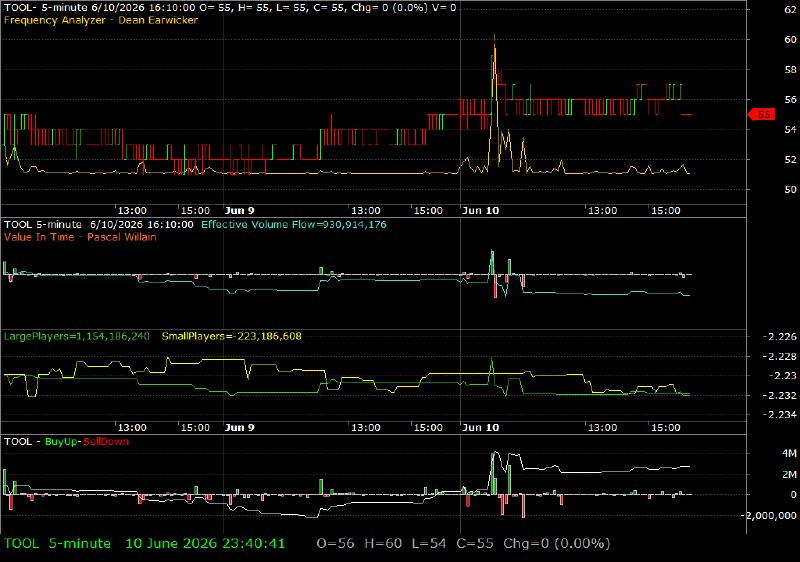This screenshot has width=800, height=562.
Task: Select 'SmallPlayers=-223,186,608' value
Action: pos(232,336)
